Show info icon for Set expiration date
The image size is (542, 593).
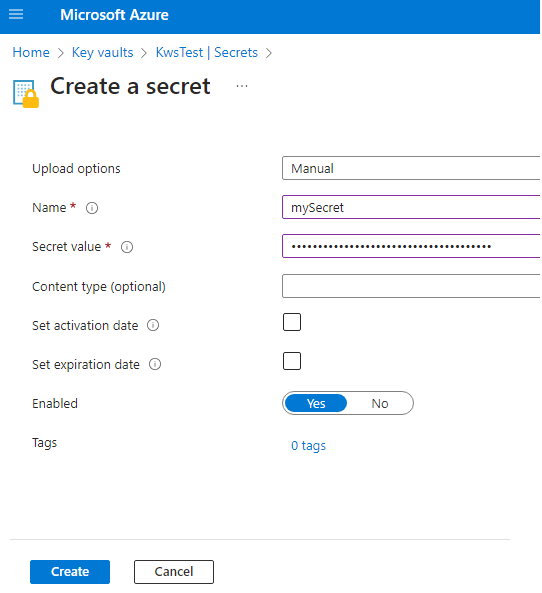pyautogui.click(x=155, y=364)
